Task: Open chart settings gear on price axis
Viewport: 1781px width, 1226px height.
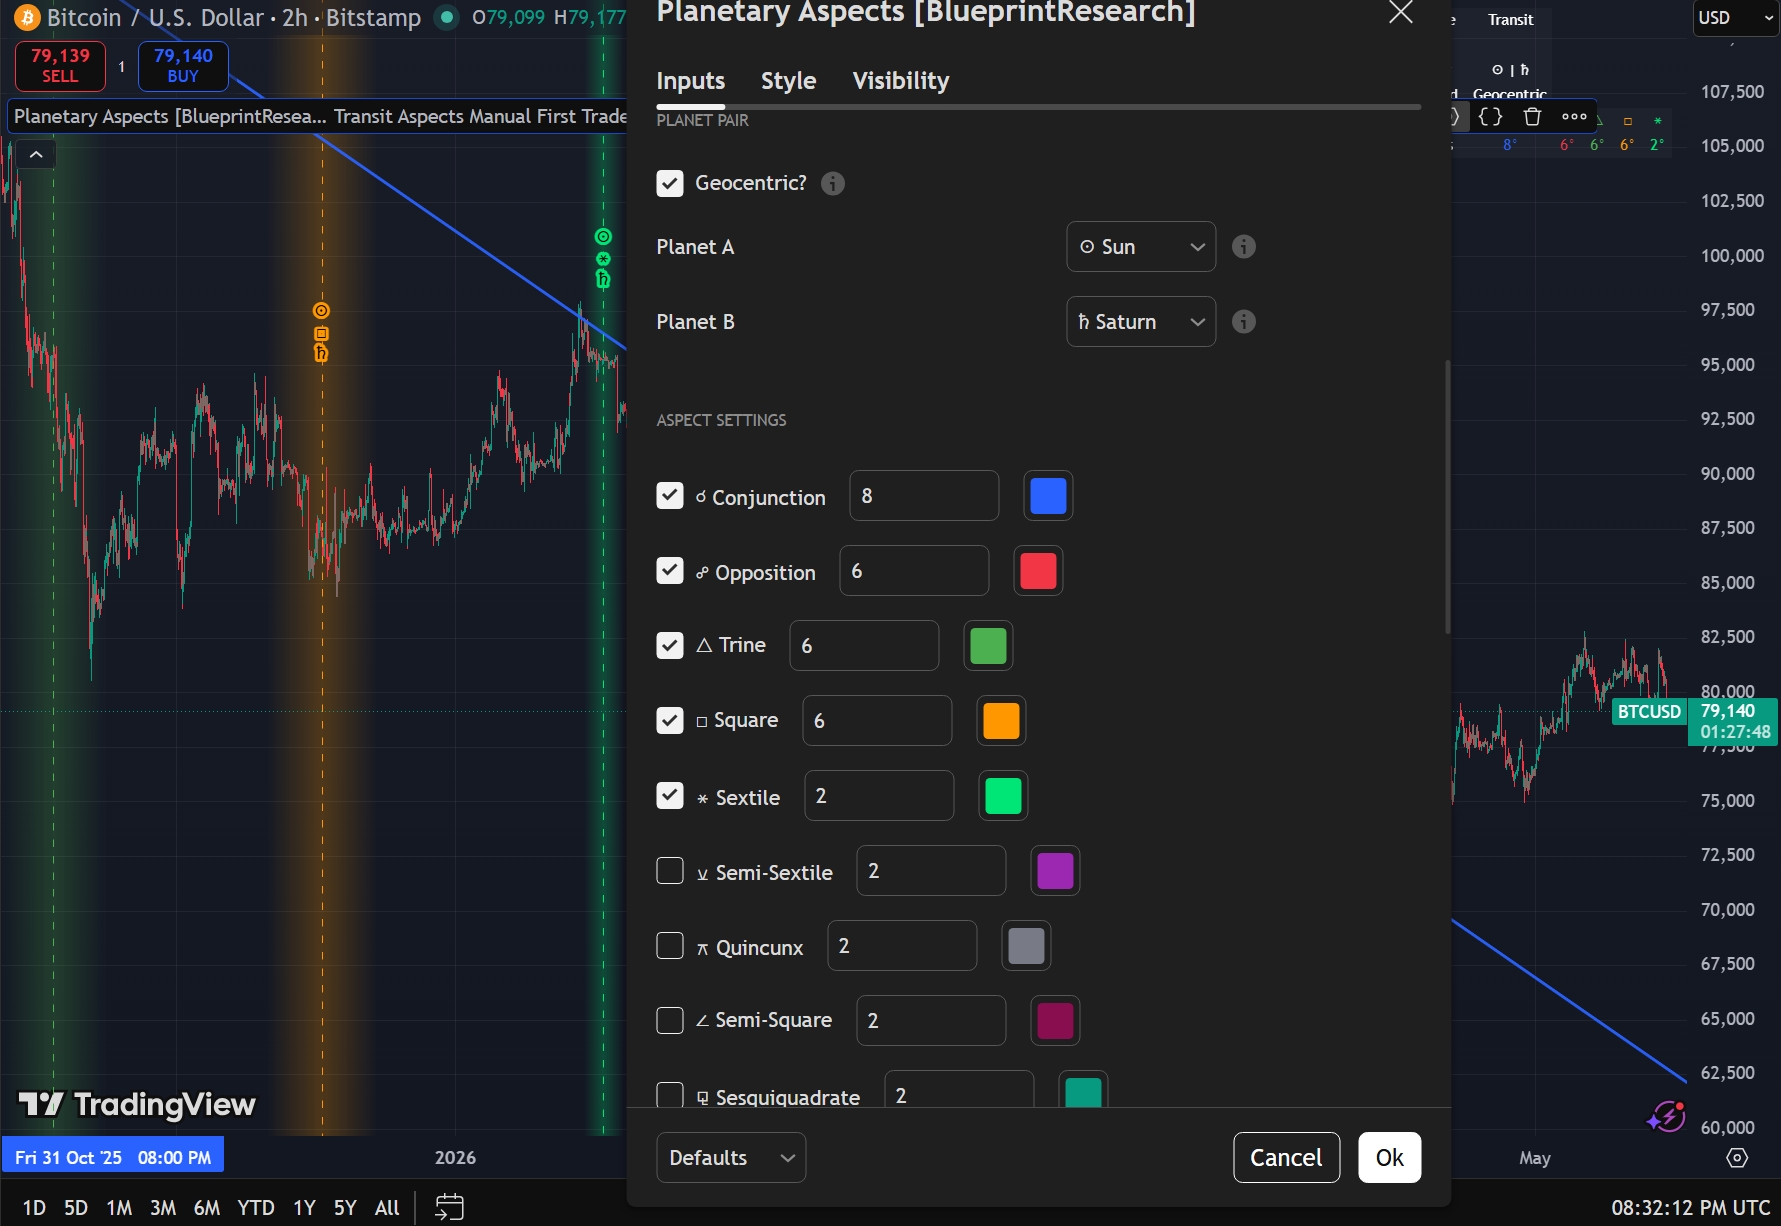Action: pos(1738,1157)
